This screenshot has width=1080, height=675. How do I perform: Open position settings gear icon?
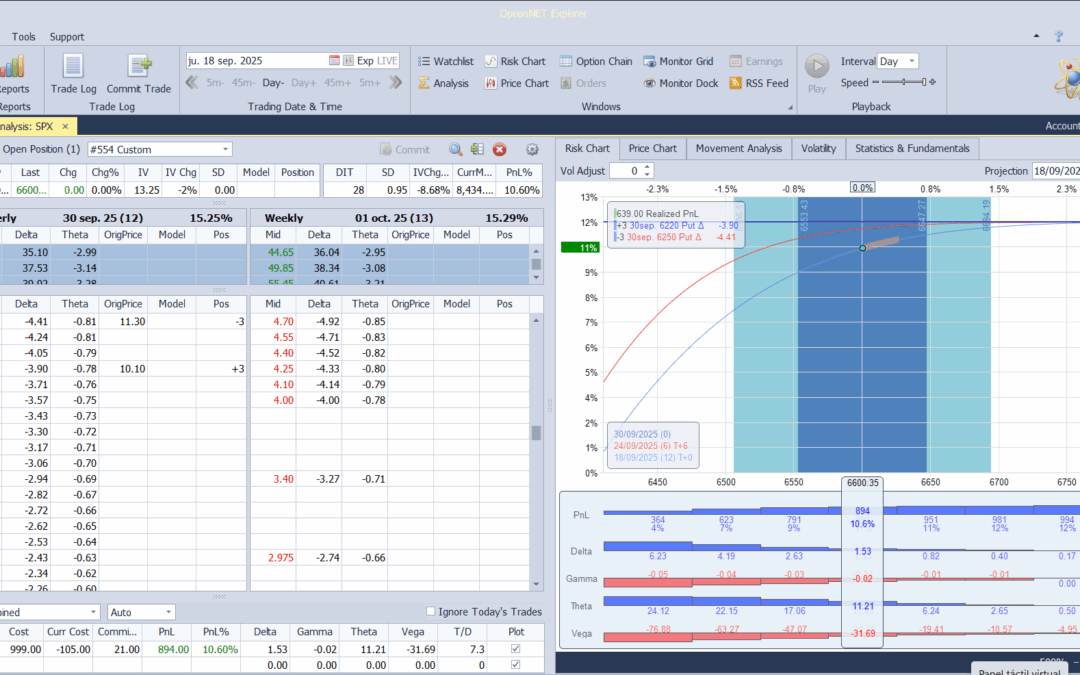[532, 149]
